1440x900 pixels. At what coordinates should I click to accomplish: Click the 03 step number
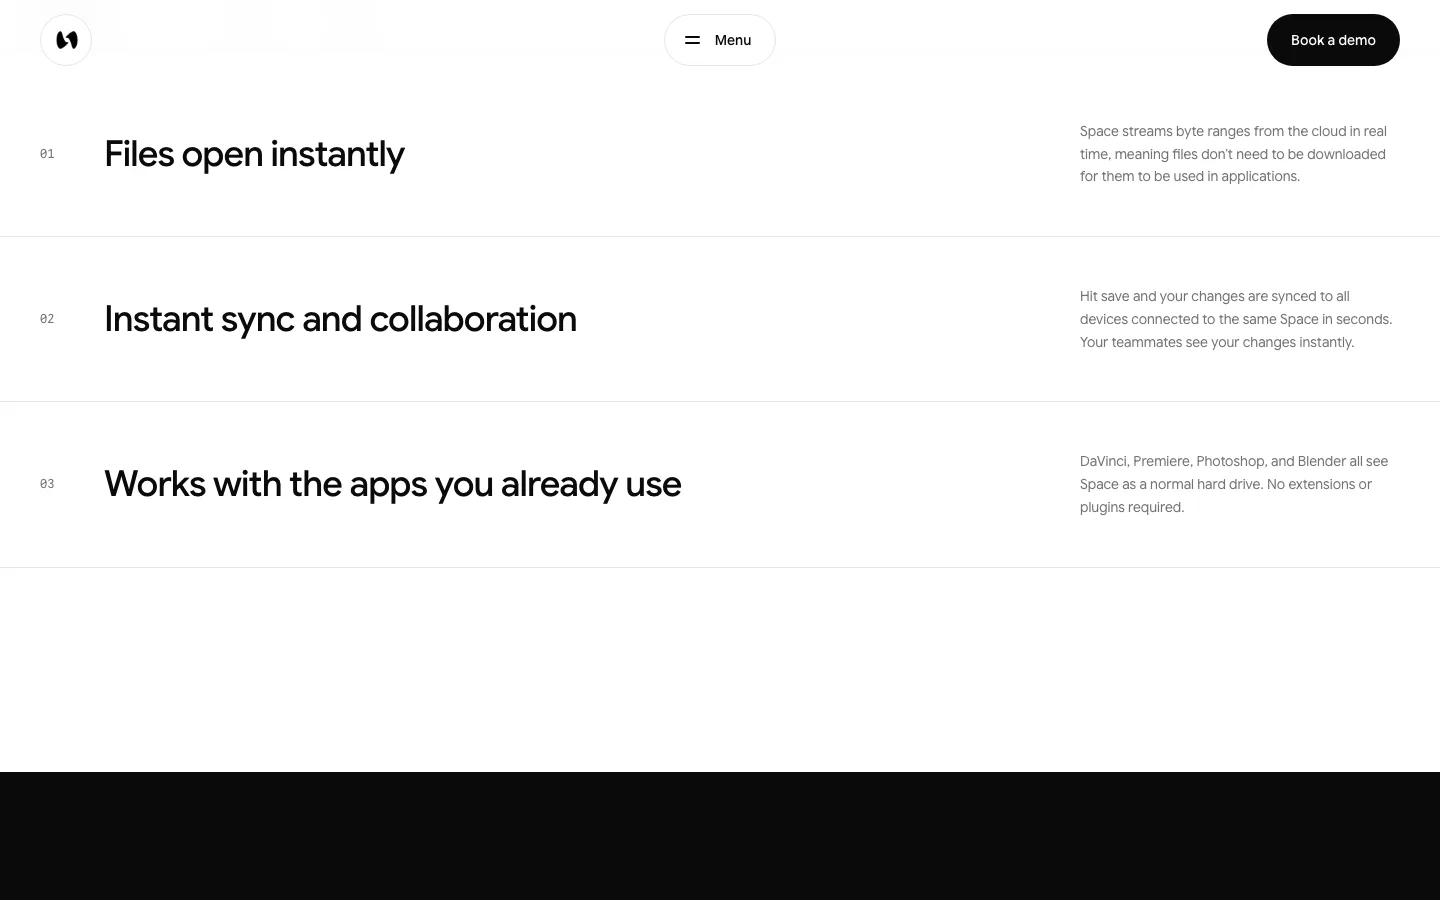47,484
